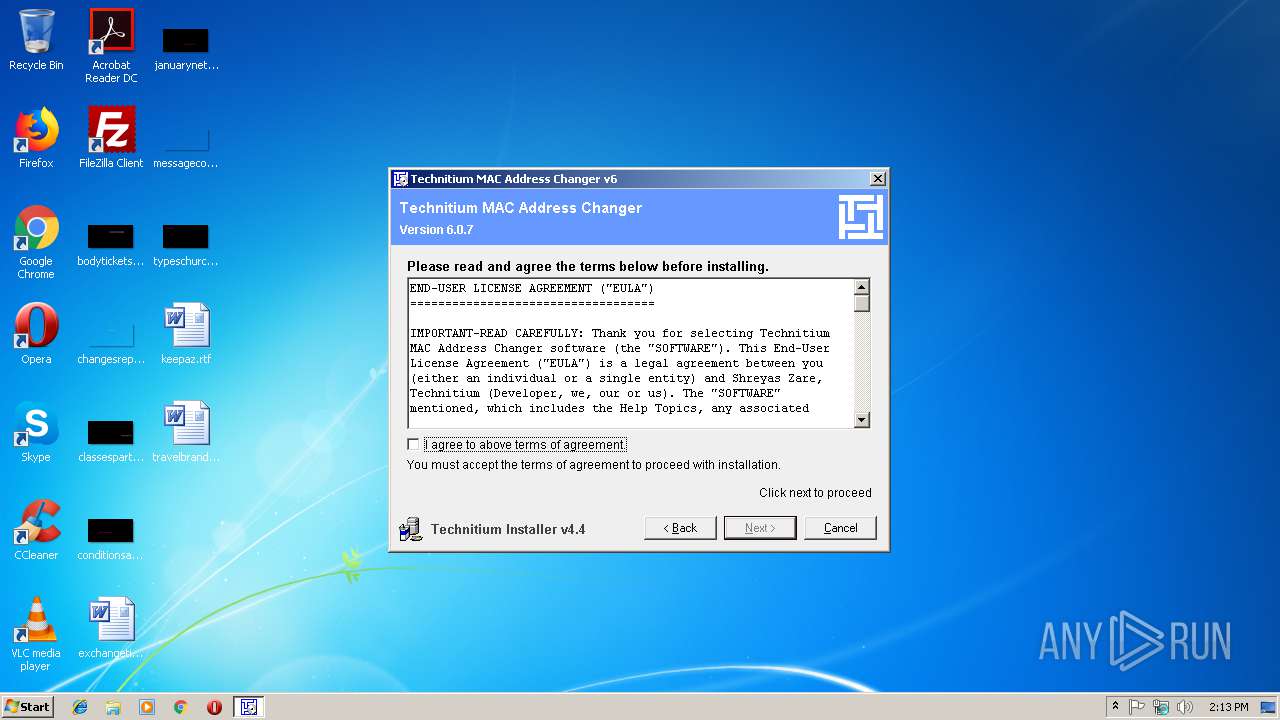The width and height of the screenshot is (1280, 720).
Task: Click the dialog title bar app icon
Action: 401,179
